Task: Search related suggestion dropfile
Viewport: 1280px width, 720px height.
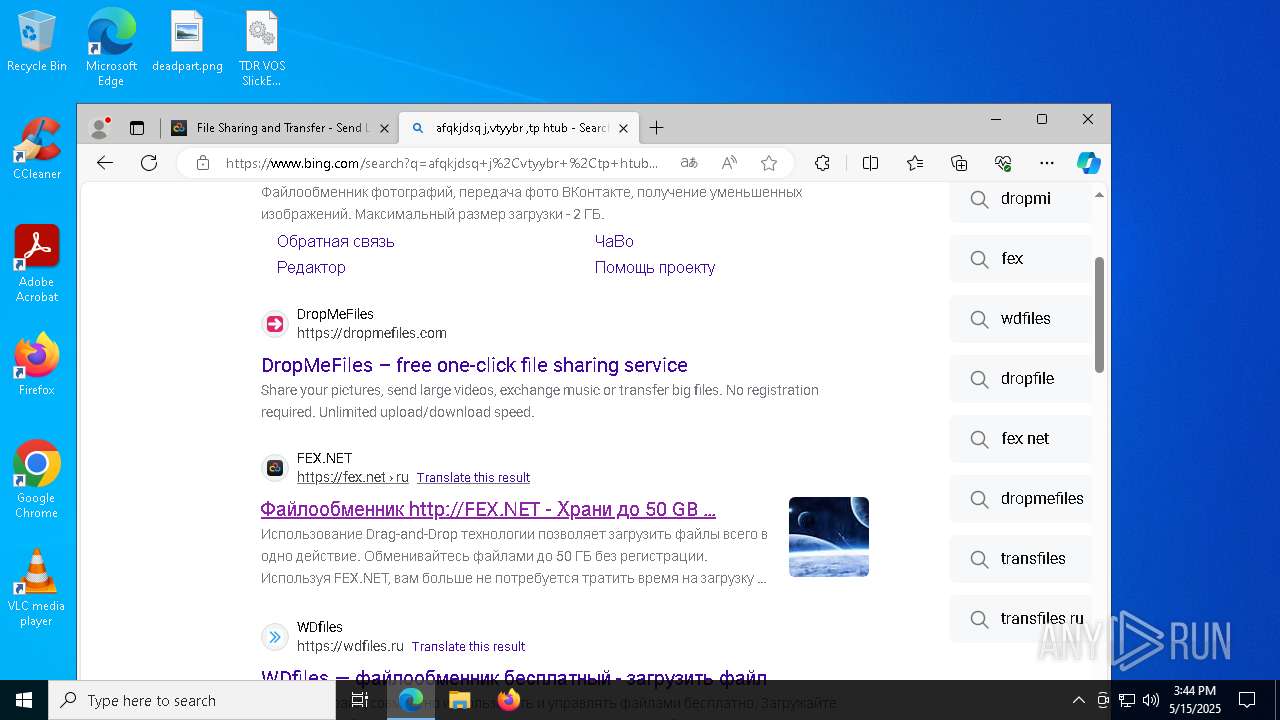Action: coord(1021,379)
